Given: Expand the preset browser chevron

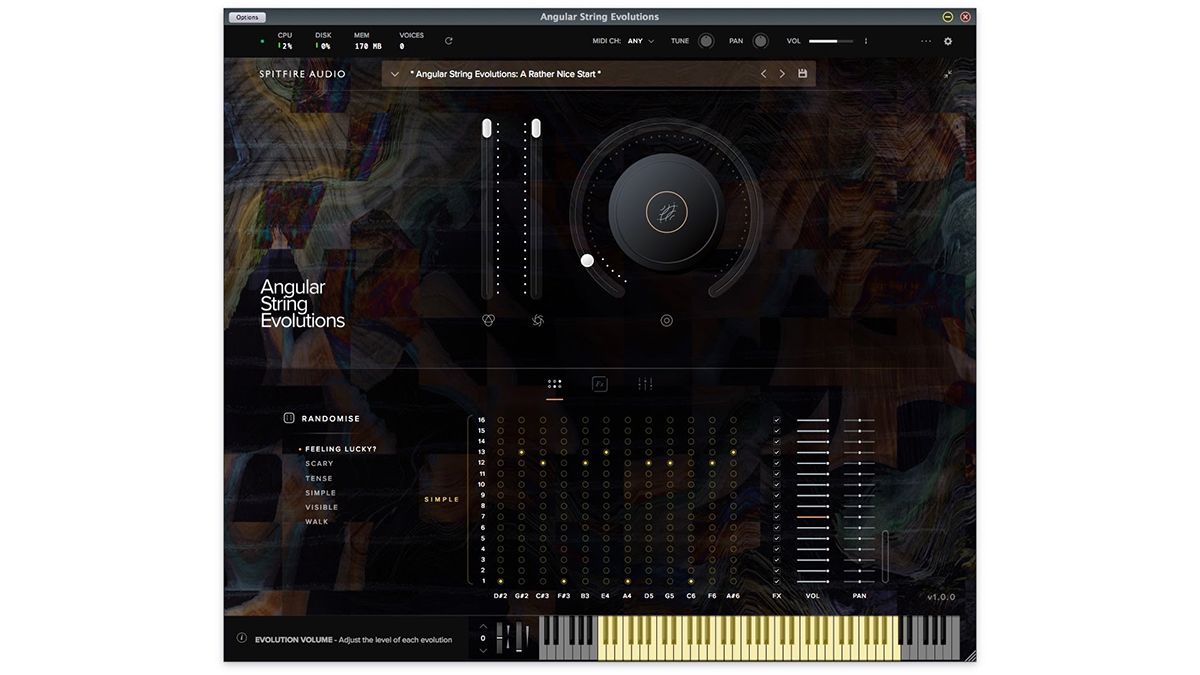Looking at the screenshot, I should tap(395, 74).
